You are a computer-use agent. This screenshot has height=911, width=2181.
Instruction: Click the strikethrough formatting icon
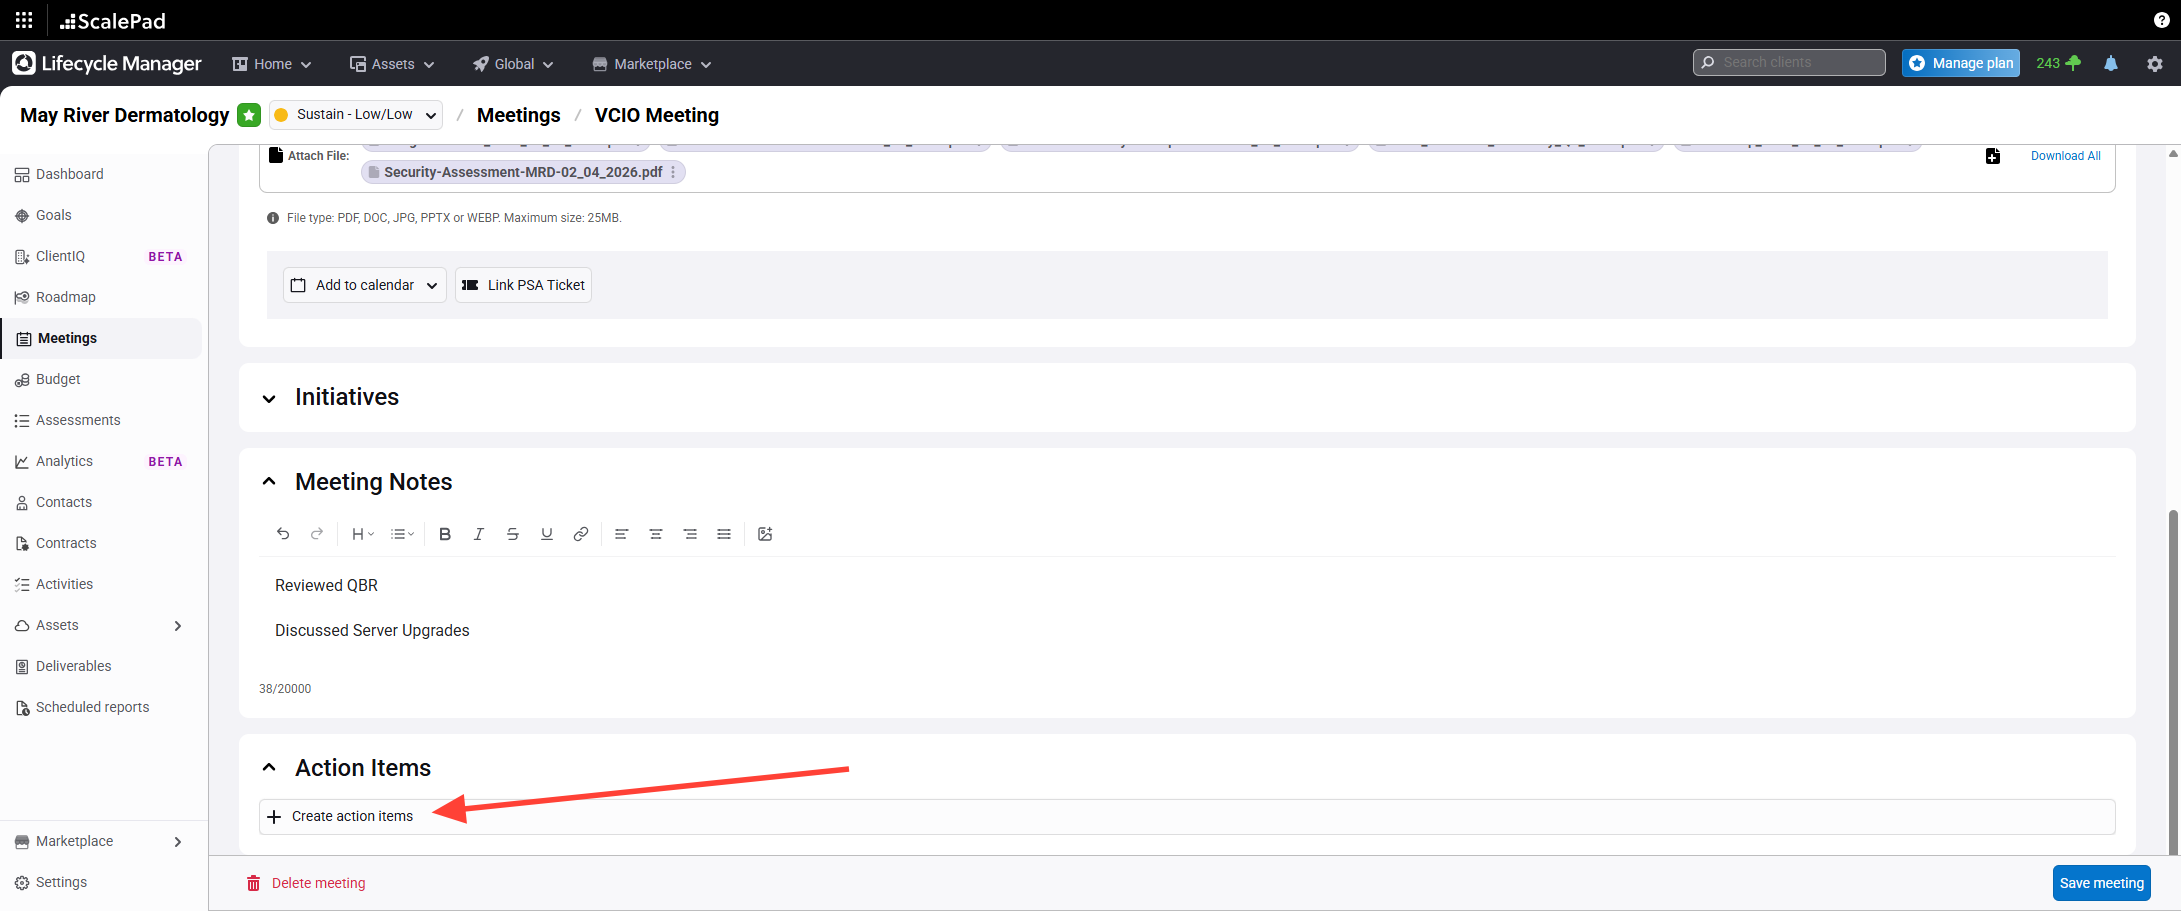(x=513, y=534)
